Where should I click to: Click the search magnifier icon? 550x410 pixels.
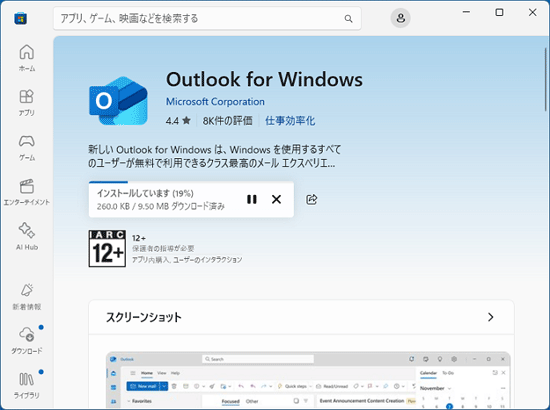click(348, 19)
